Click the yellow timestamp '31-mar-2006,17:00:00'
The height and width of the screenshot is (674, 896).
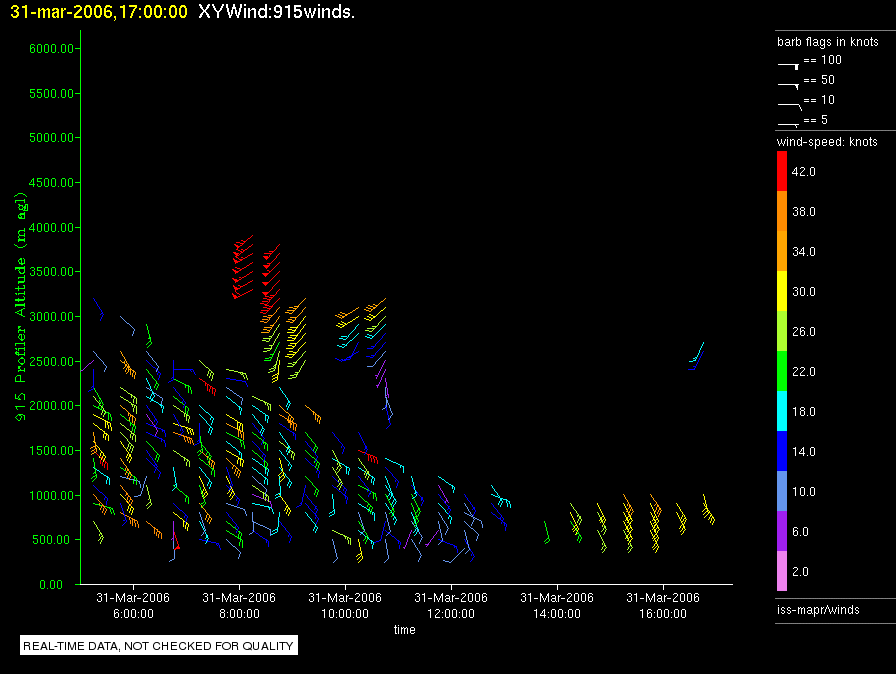point(99,11)
